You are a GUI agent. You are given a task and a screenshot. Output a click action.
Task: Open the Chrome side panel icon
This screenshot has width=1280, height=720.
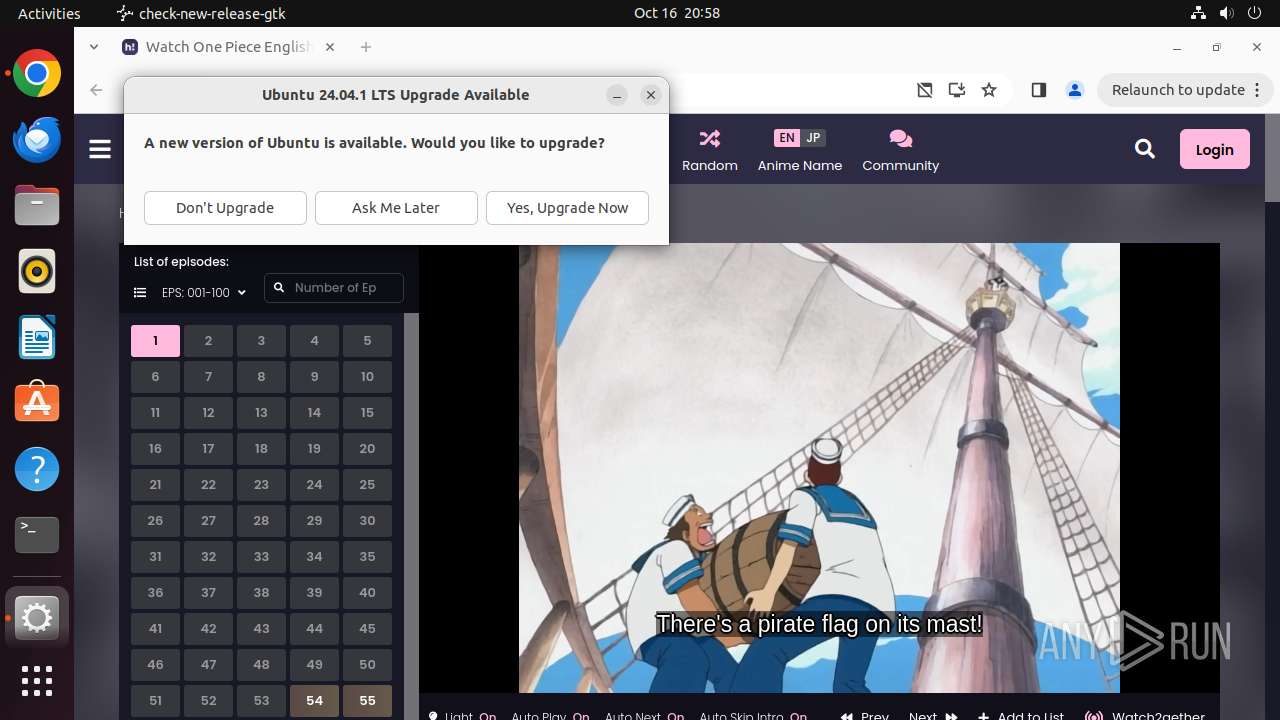[x=1038, y=90]
